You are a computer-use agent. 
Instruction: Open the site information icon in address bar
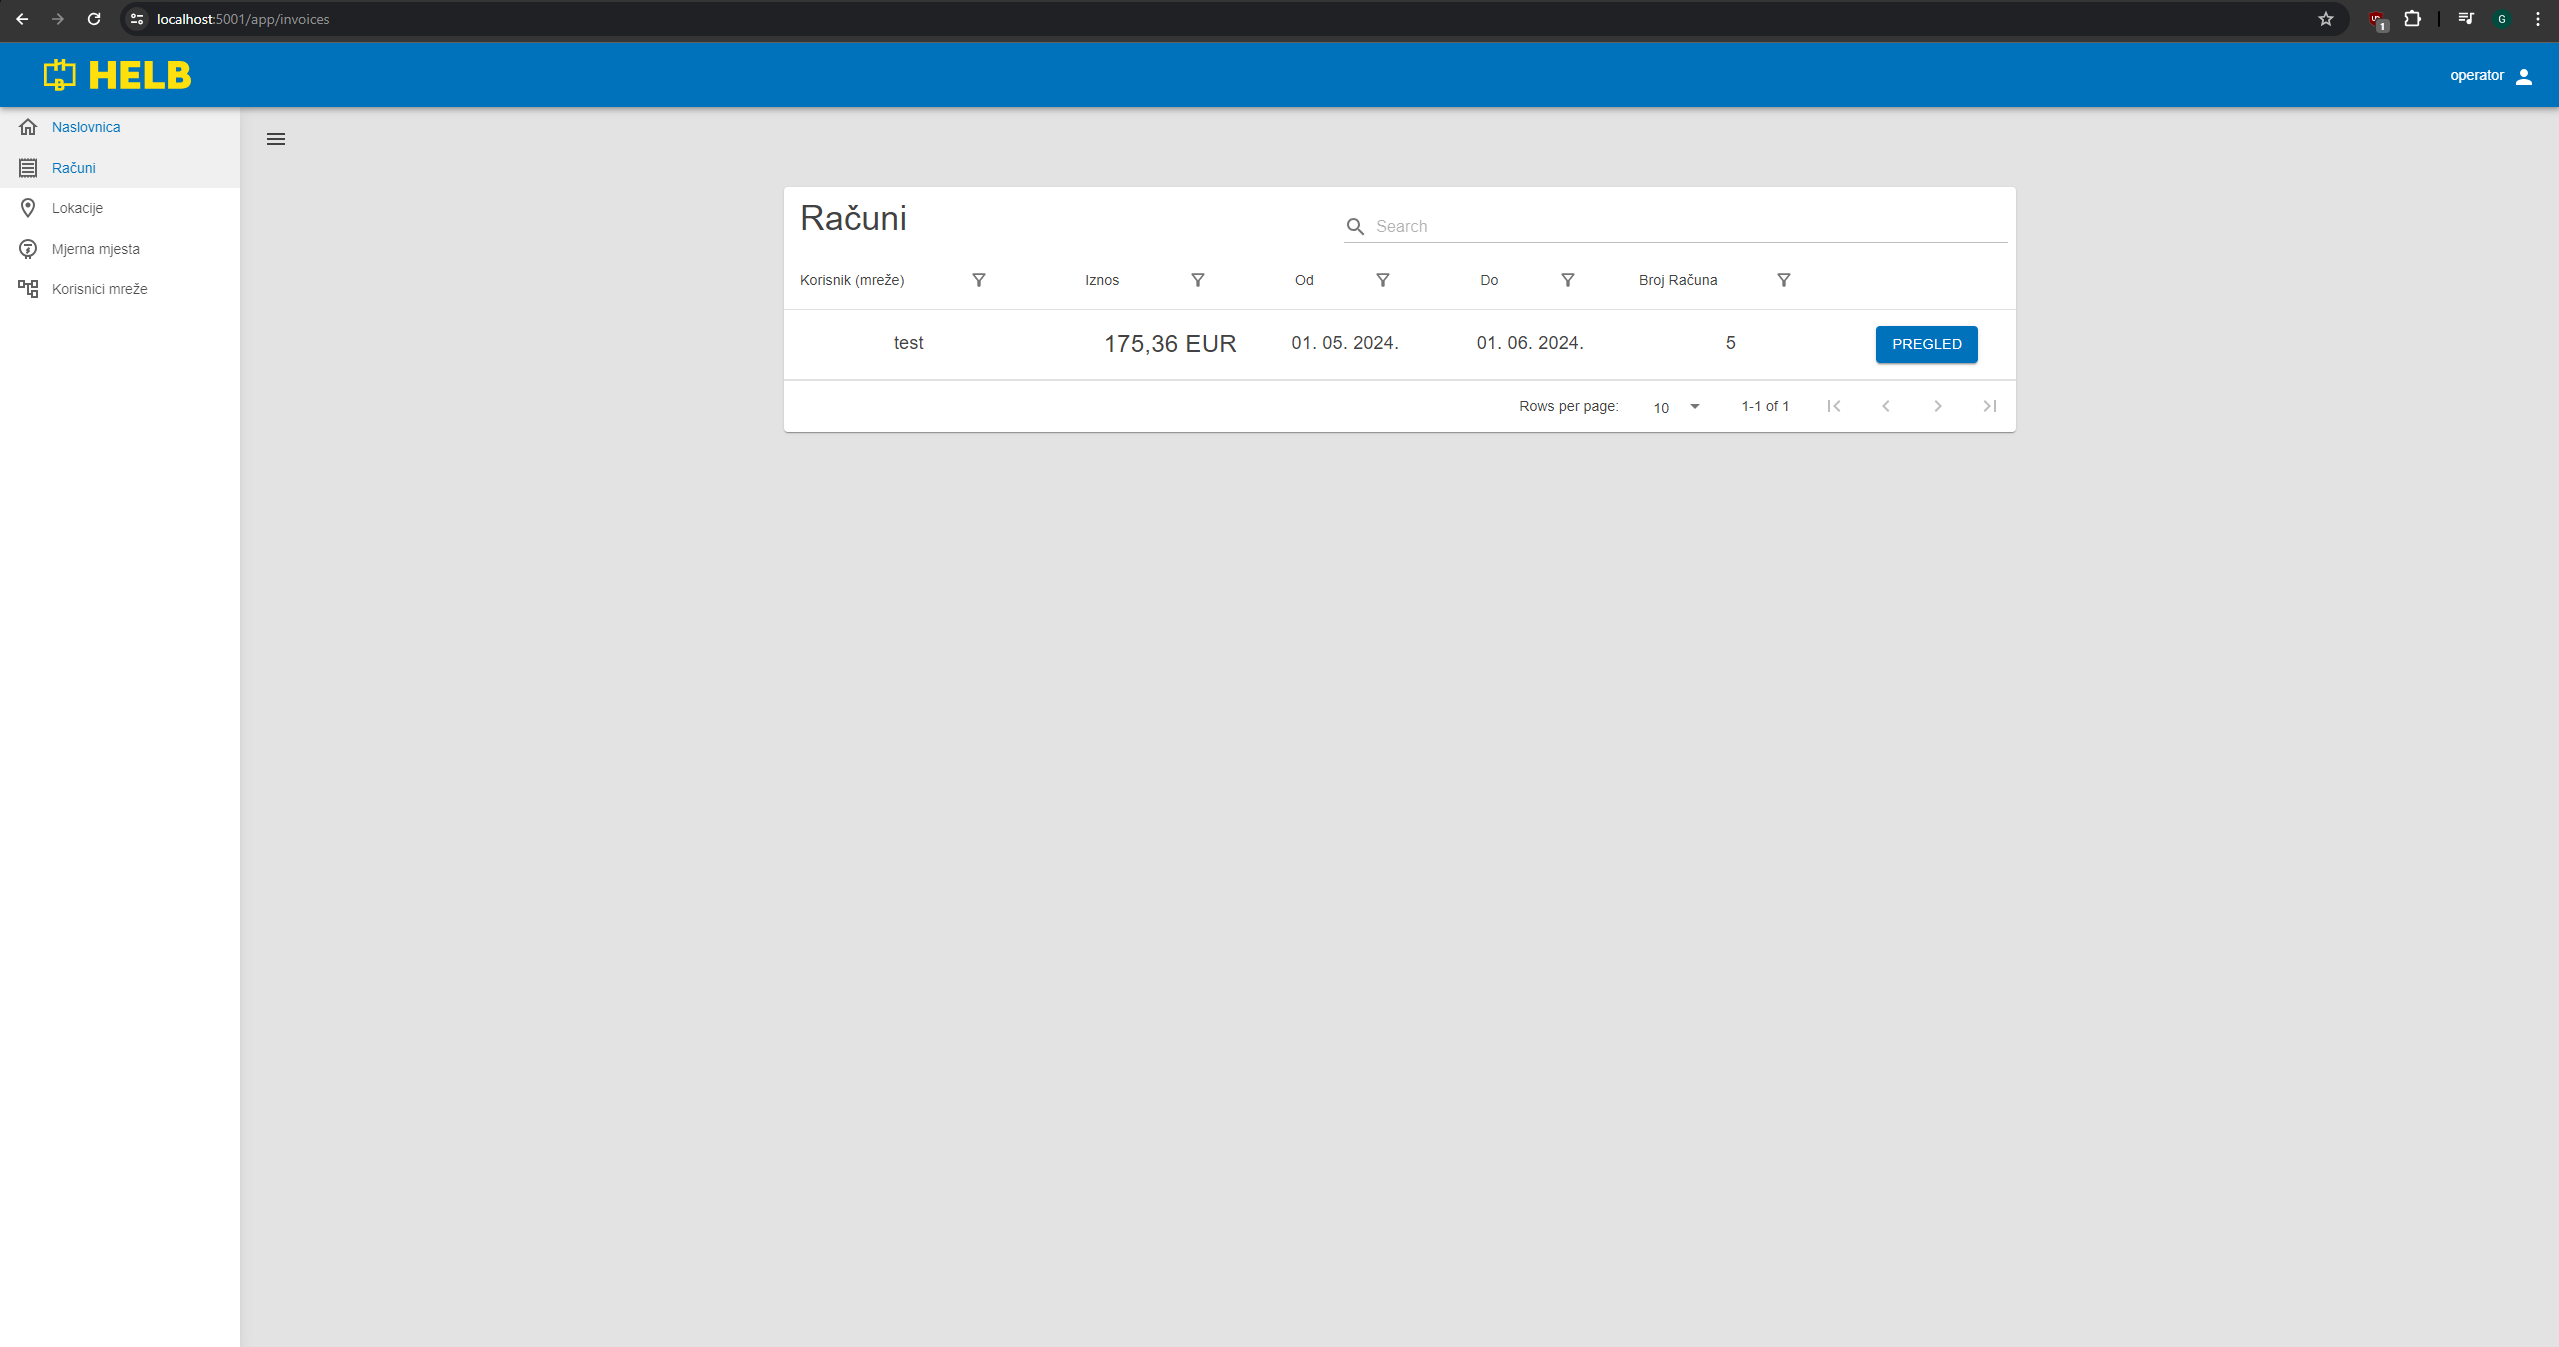click(137, 19)
